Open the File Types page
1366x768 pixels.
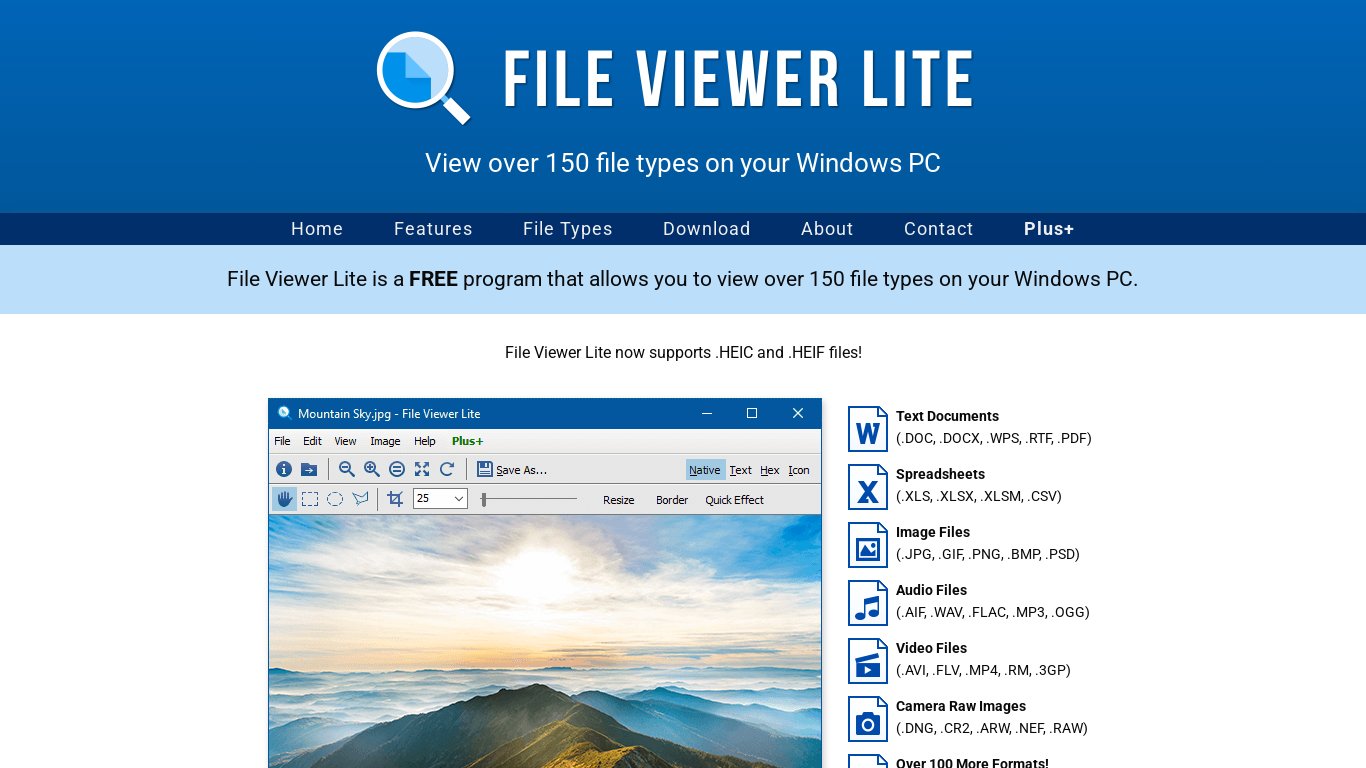coord(568,229)
